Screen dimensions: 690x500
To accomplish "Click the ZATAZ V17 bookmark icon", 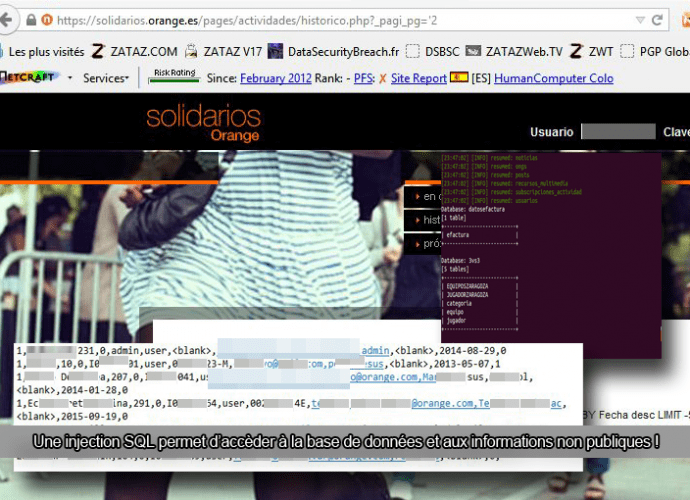I will click(x=191, y=51).
